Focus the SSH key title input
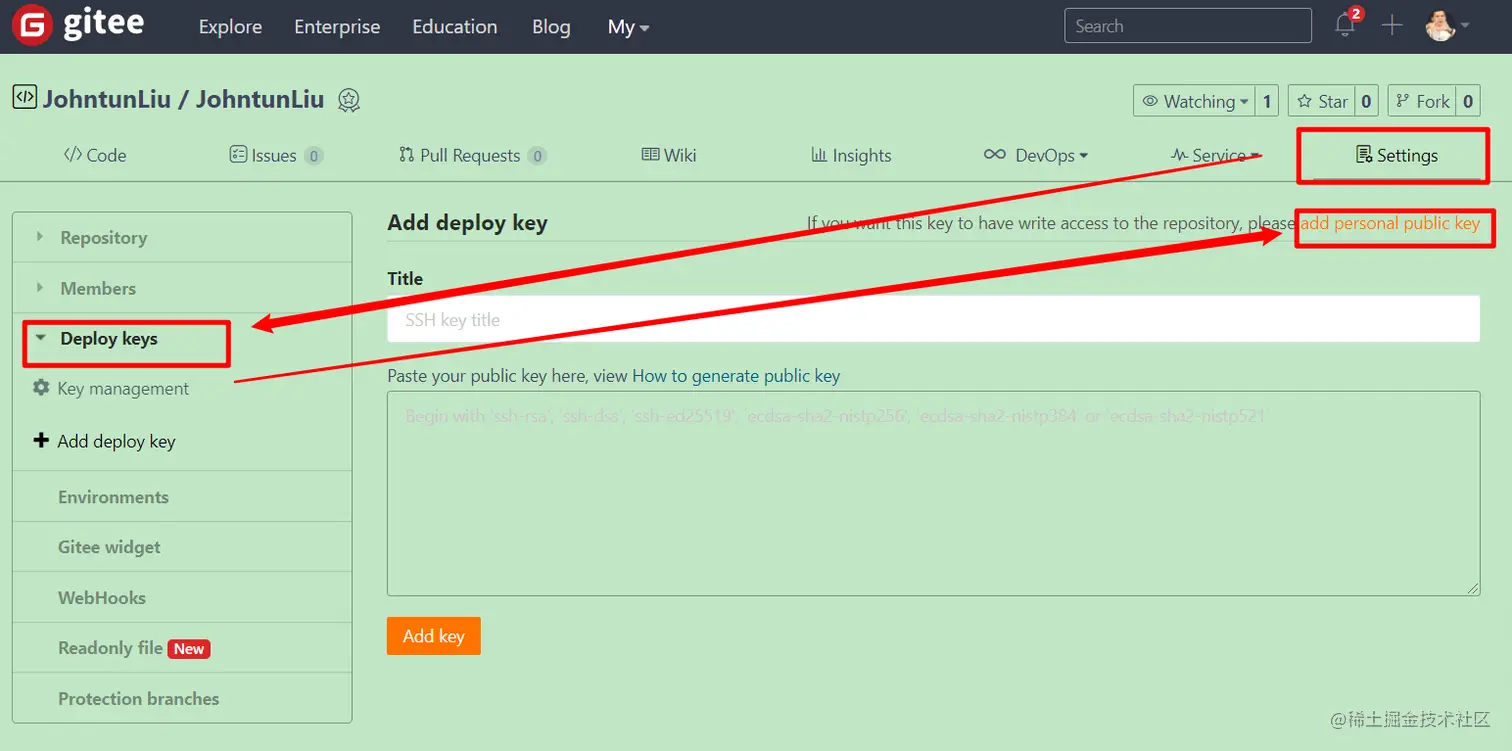Screen dimensions: 1512x751 coord(933,319)
